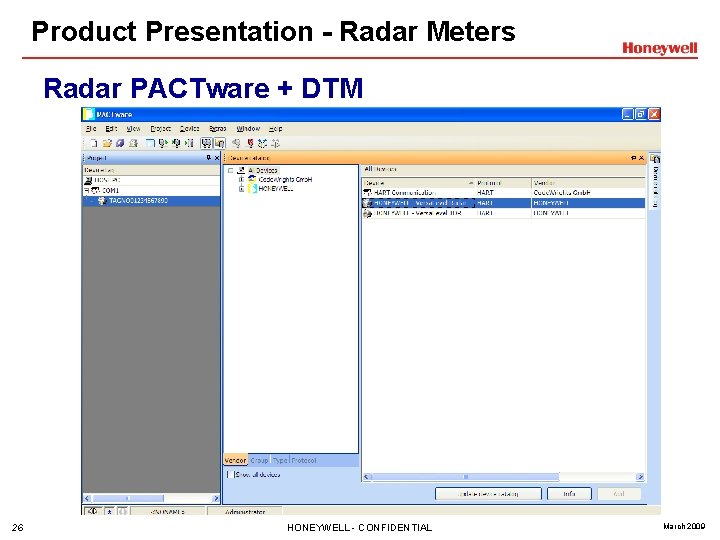720x540 pixels.
Task: Collapse the COM1 tree node
Action: click(86, 190)
